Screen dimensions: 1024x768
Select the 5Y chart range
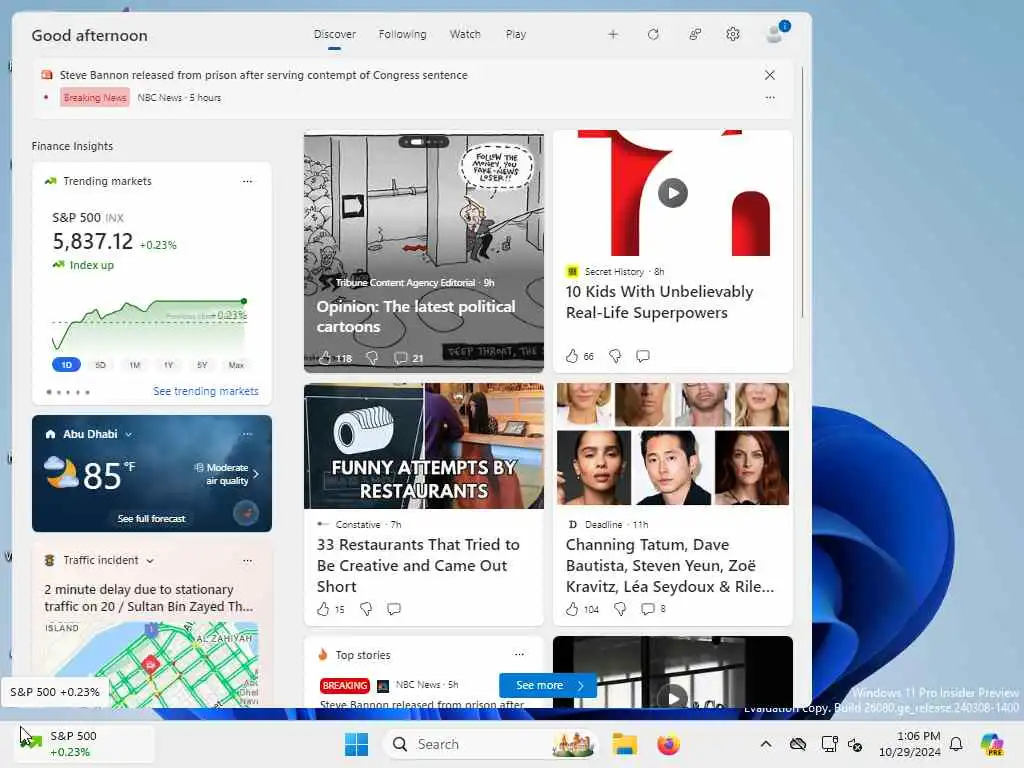pyautogui.click(x=202, y=365)
